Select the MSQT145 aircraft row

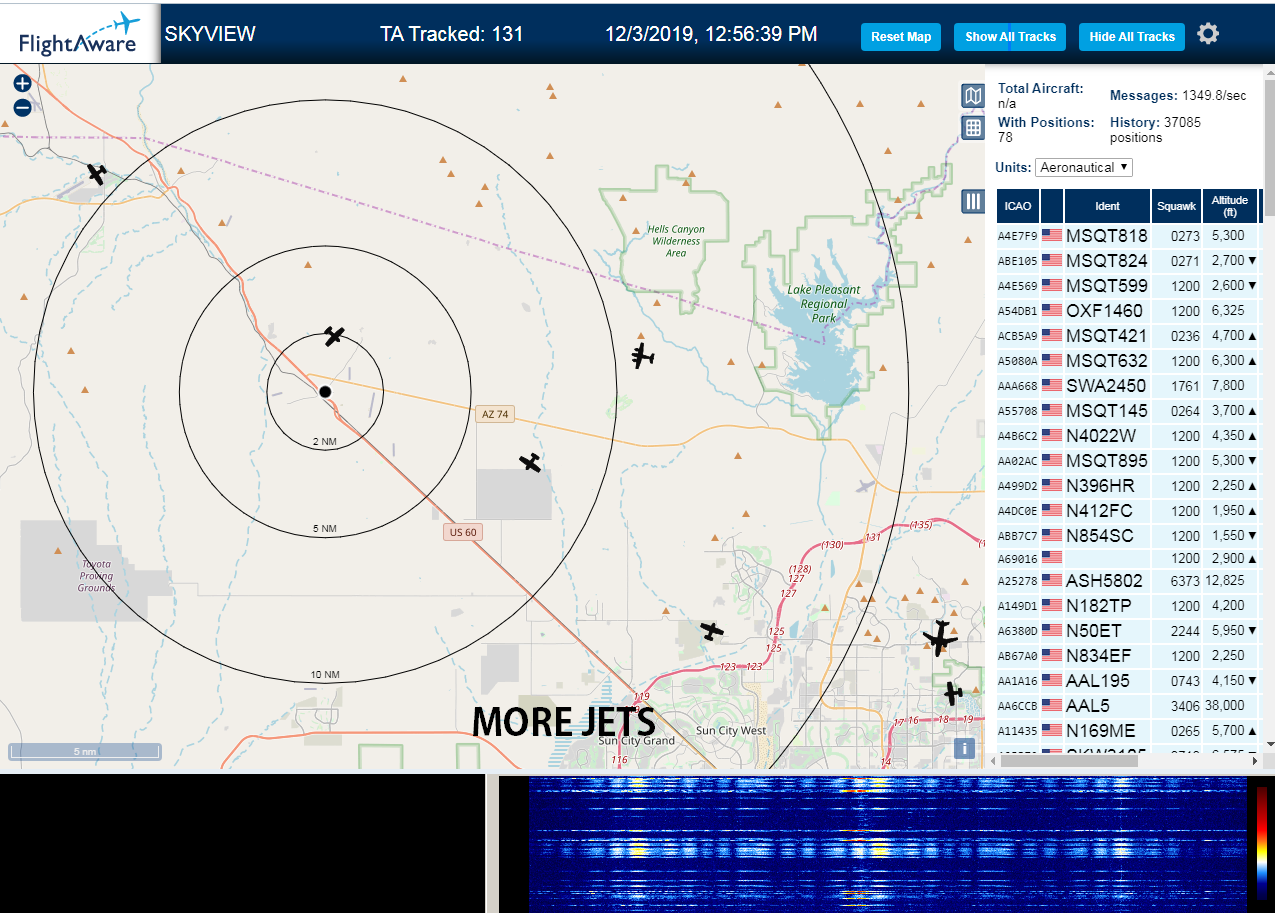pos(1127,411)
